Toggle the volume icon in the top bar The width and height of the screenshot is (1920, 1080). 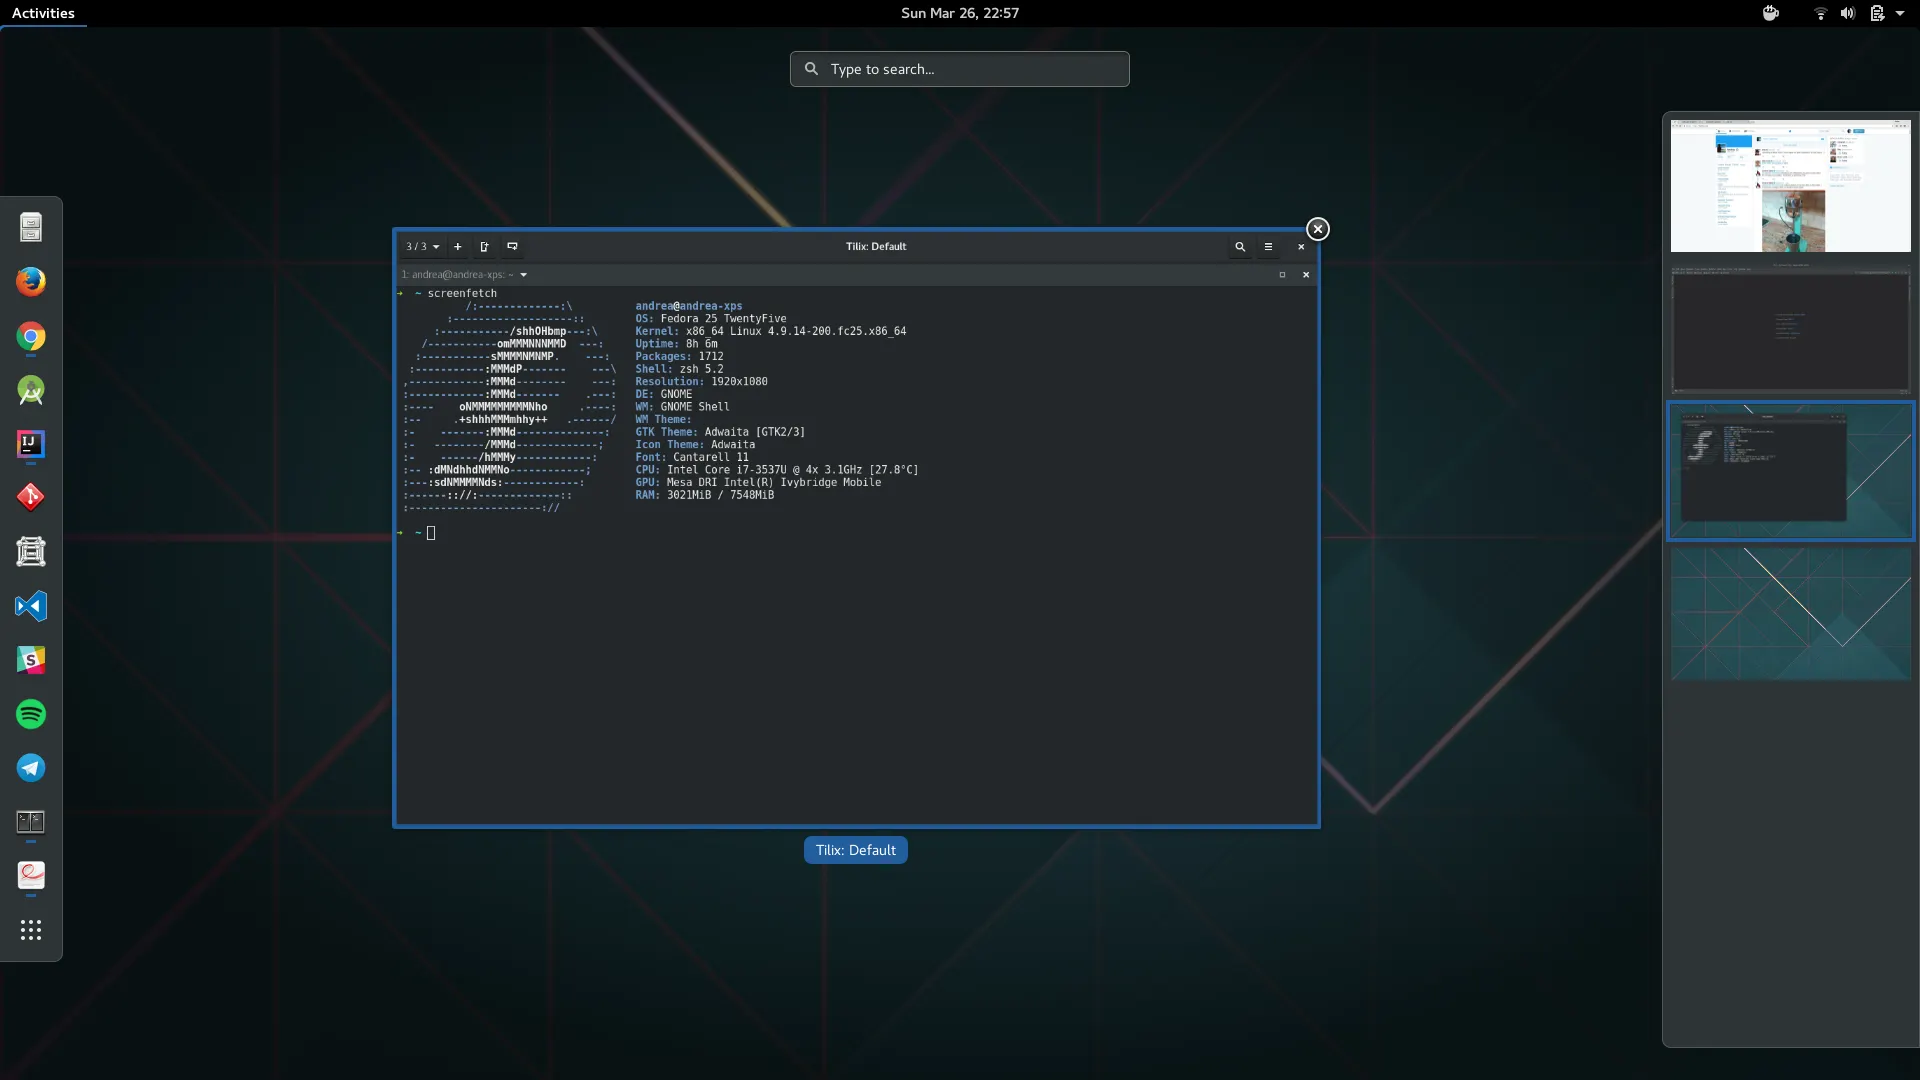click(1846, 13)
